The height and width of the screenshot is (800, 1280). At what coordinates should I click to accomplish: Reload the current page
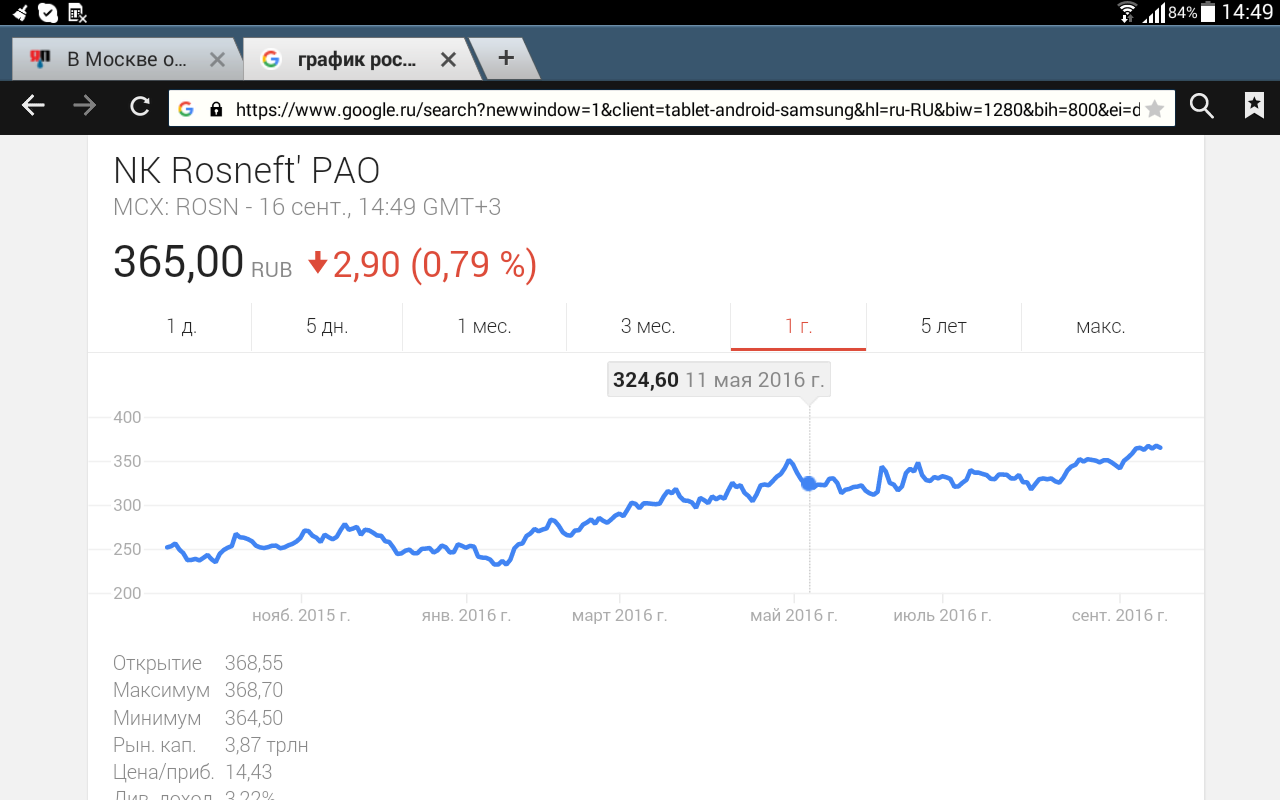pos(140,107)
